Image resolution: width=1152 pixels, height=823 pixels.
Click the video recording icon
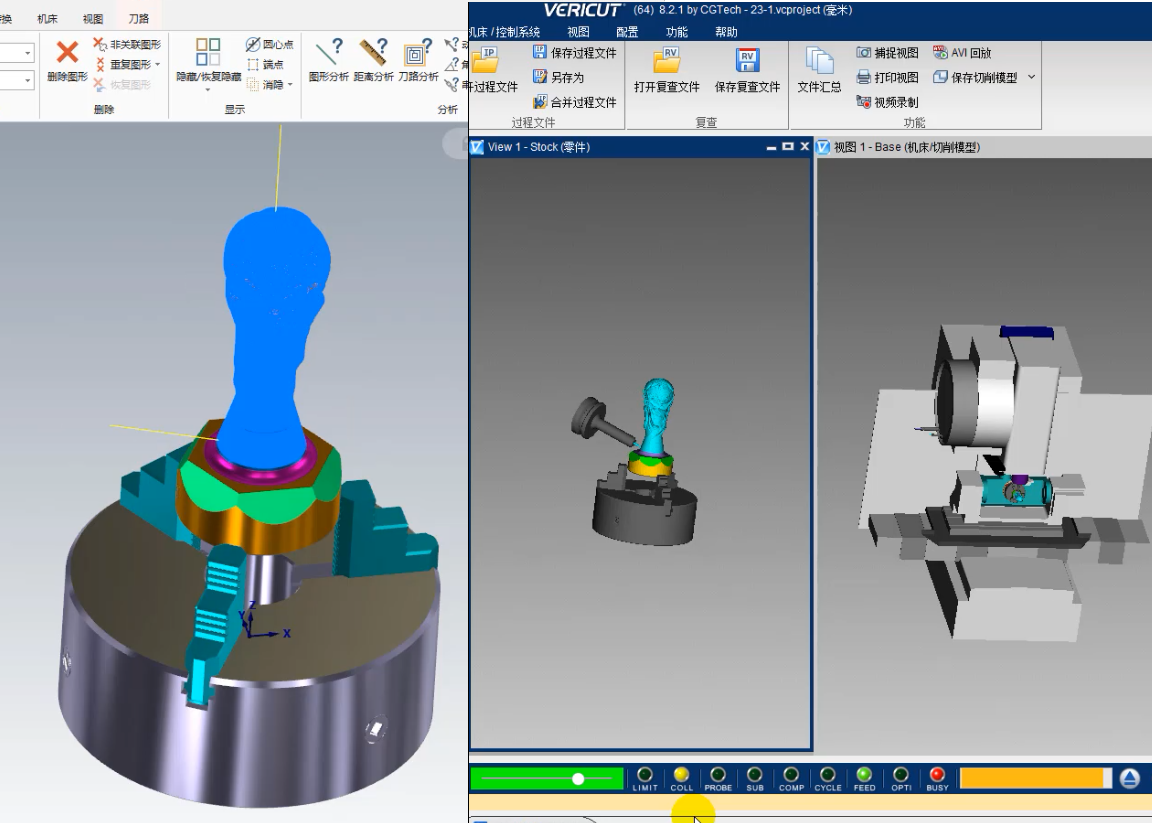point(864,102)
